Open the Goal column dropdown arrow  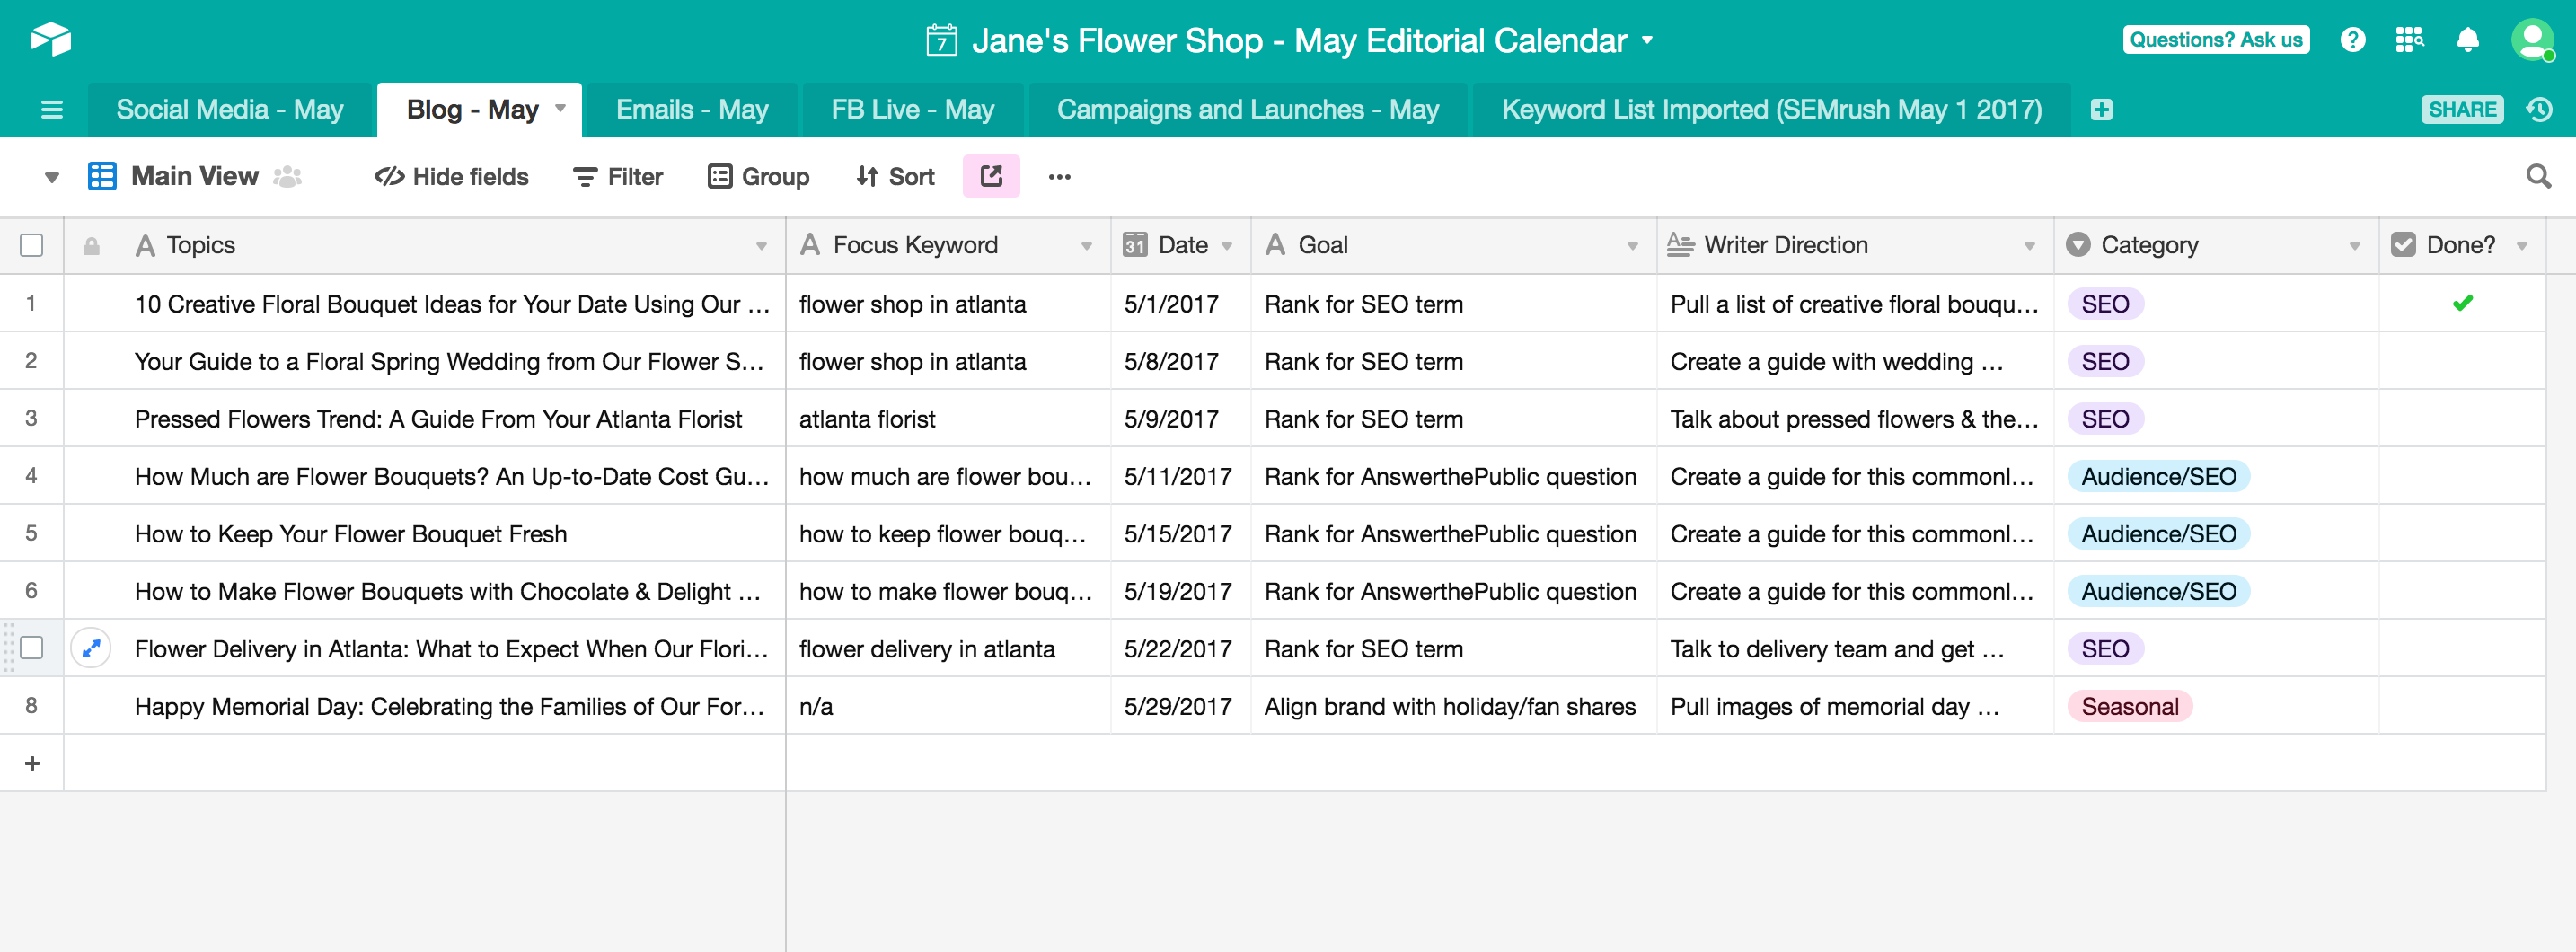click(1632, 246)
